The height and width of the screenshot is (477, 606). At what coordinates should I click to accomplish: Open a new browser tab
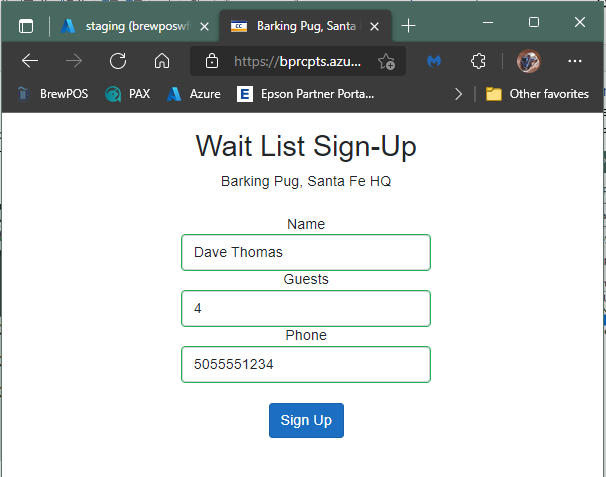(x=408, y=26)
